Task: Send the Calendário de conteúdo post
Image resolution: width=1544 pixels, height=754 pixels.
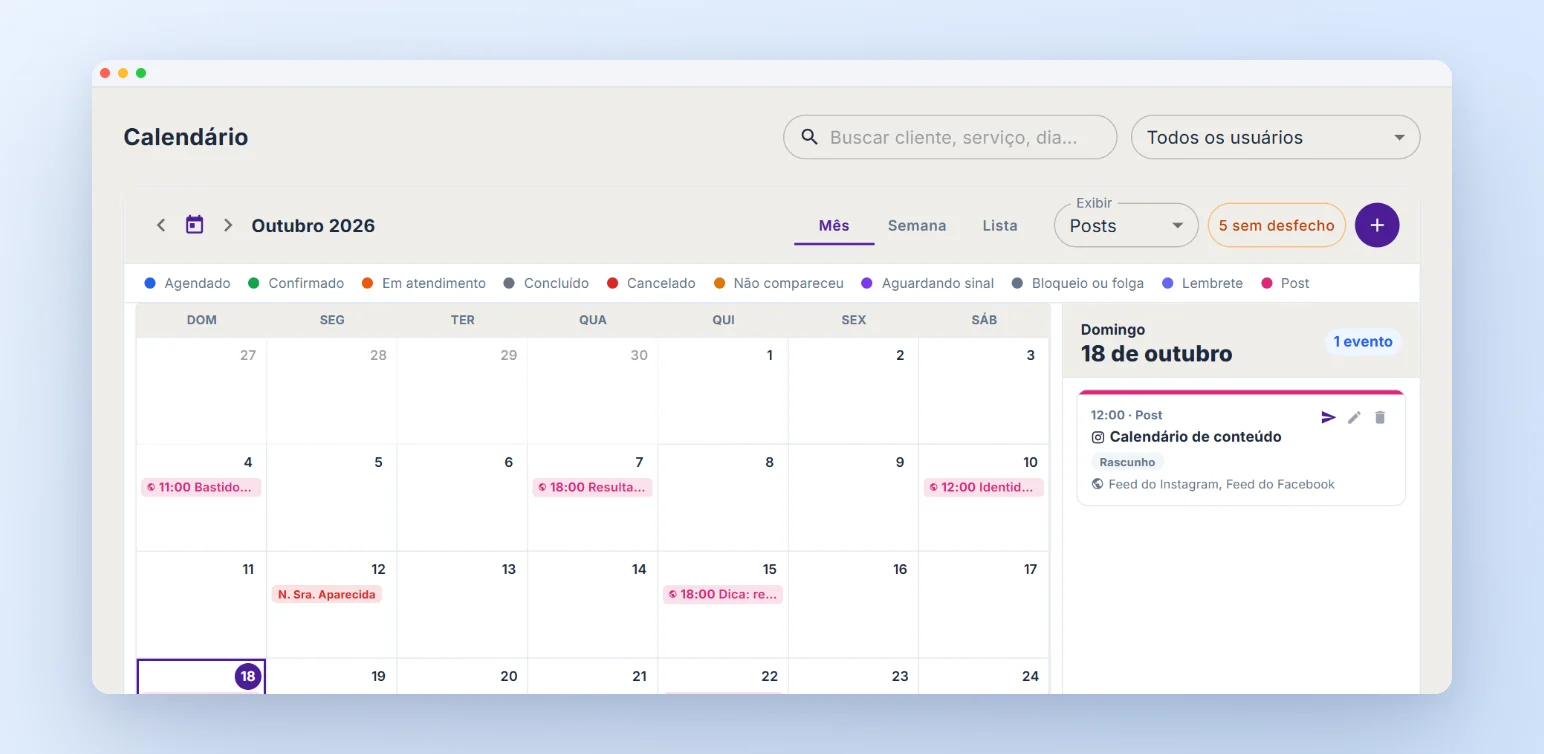Action: click(x=1328, y=417)
